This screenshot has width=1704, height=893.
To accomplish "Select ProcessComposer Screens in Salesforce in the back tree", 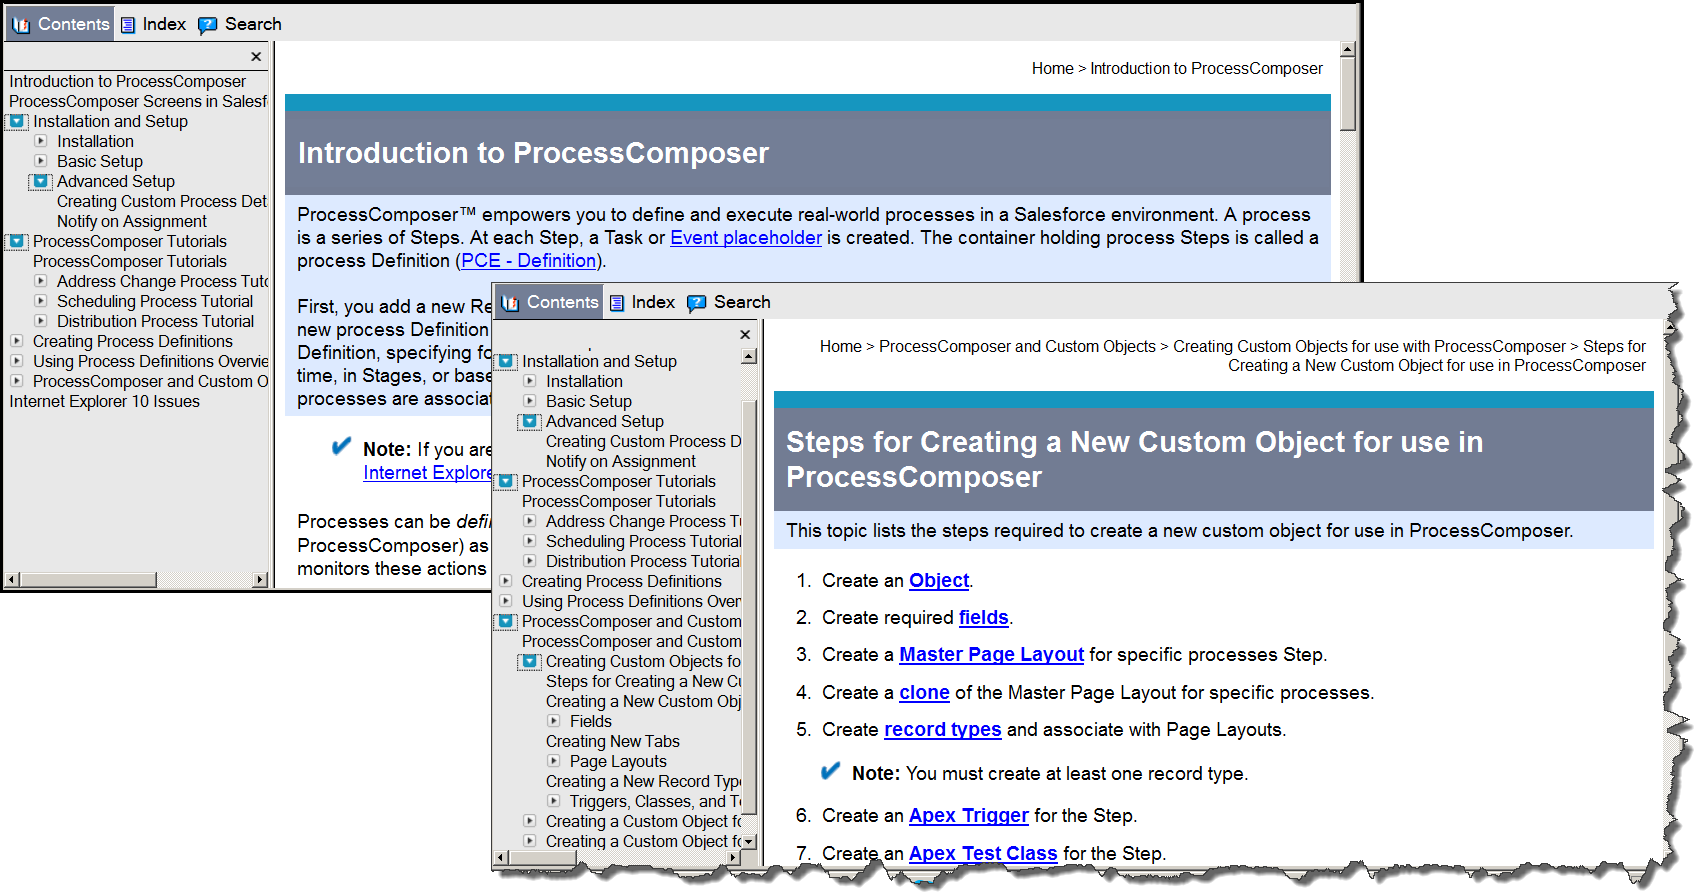I will tap(138, 101).
